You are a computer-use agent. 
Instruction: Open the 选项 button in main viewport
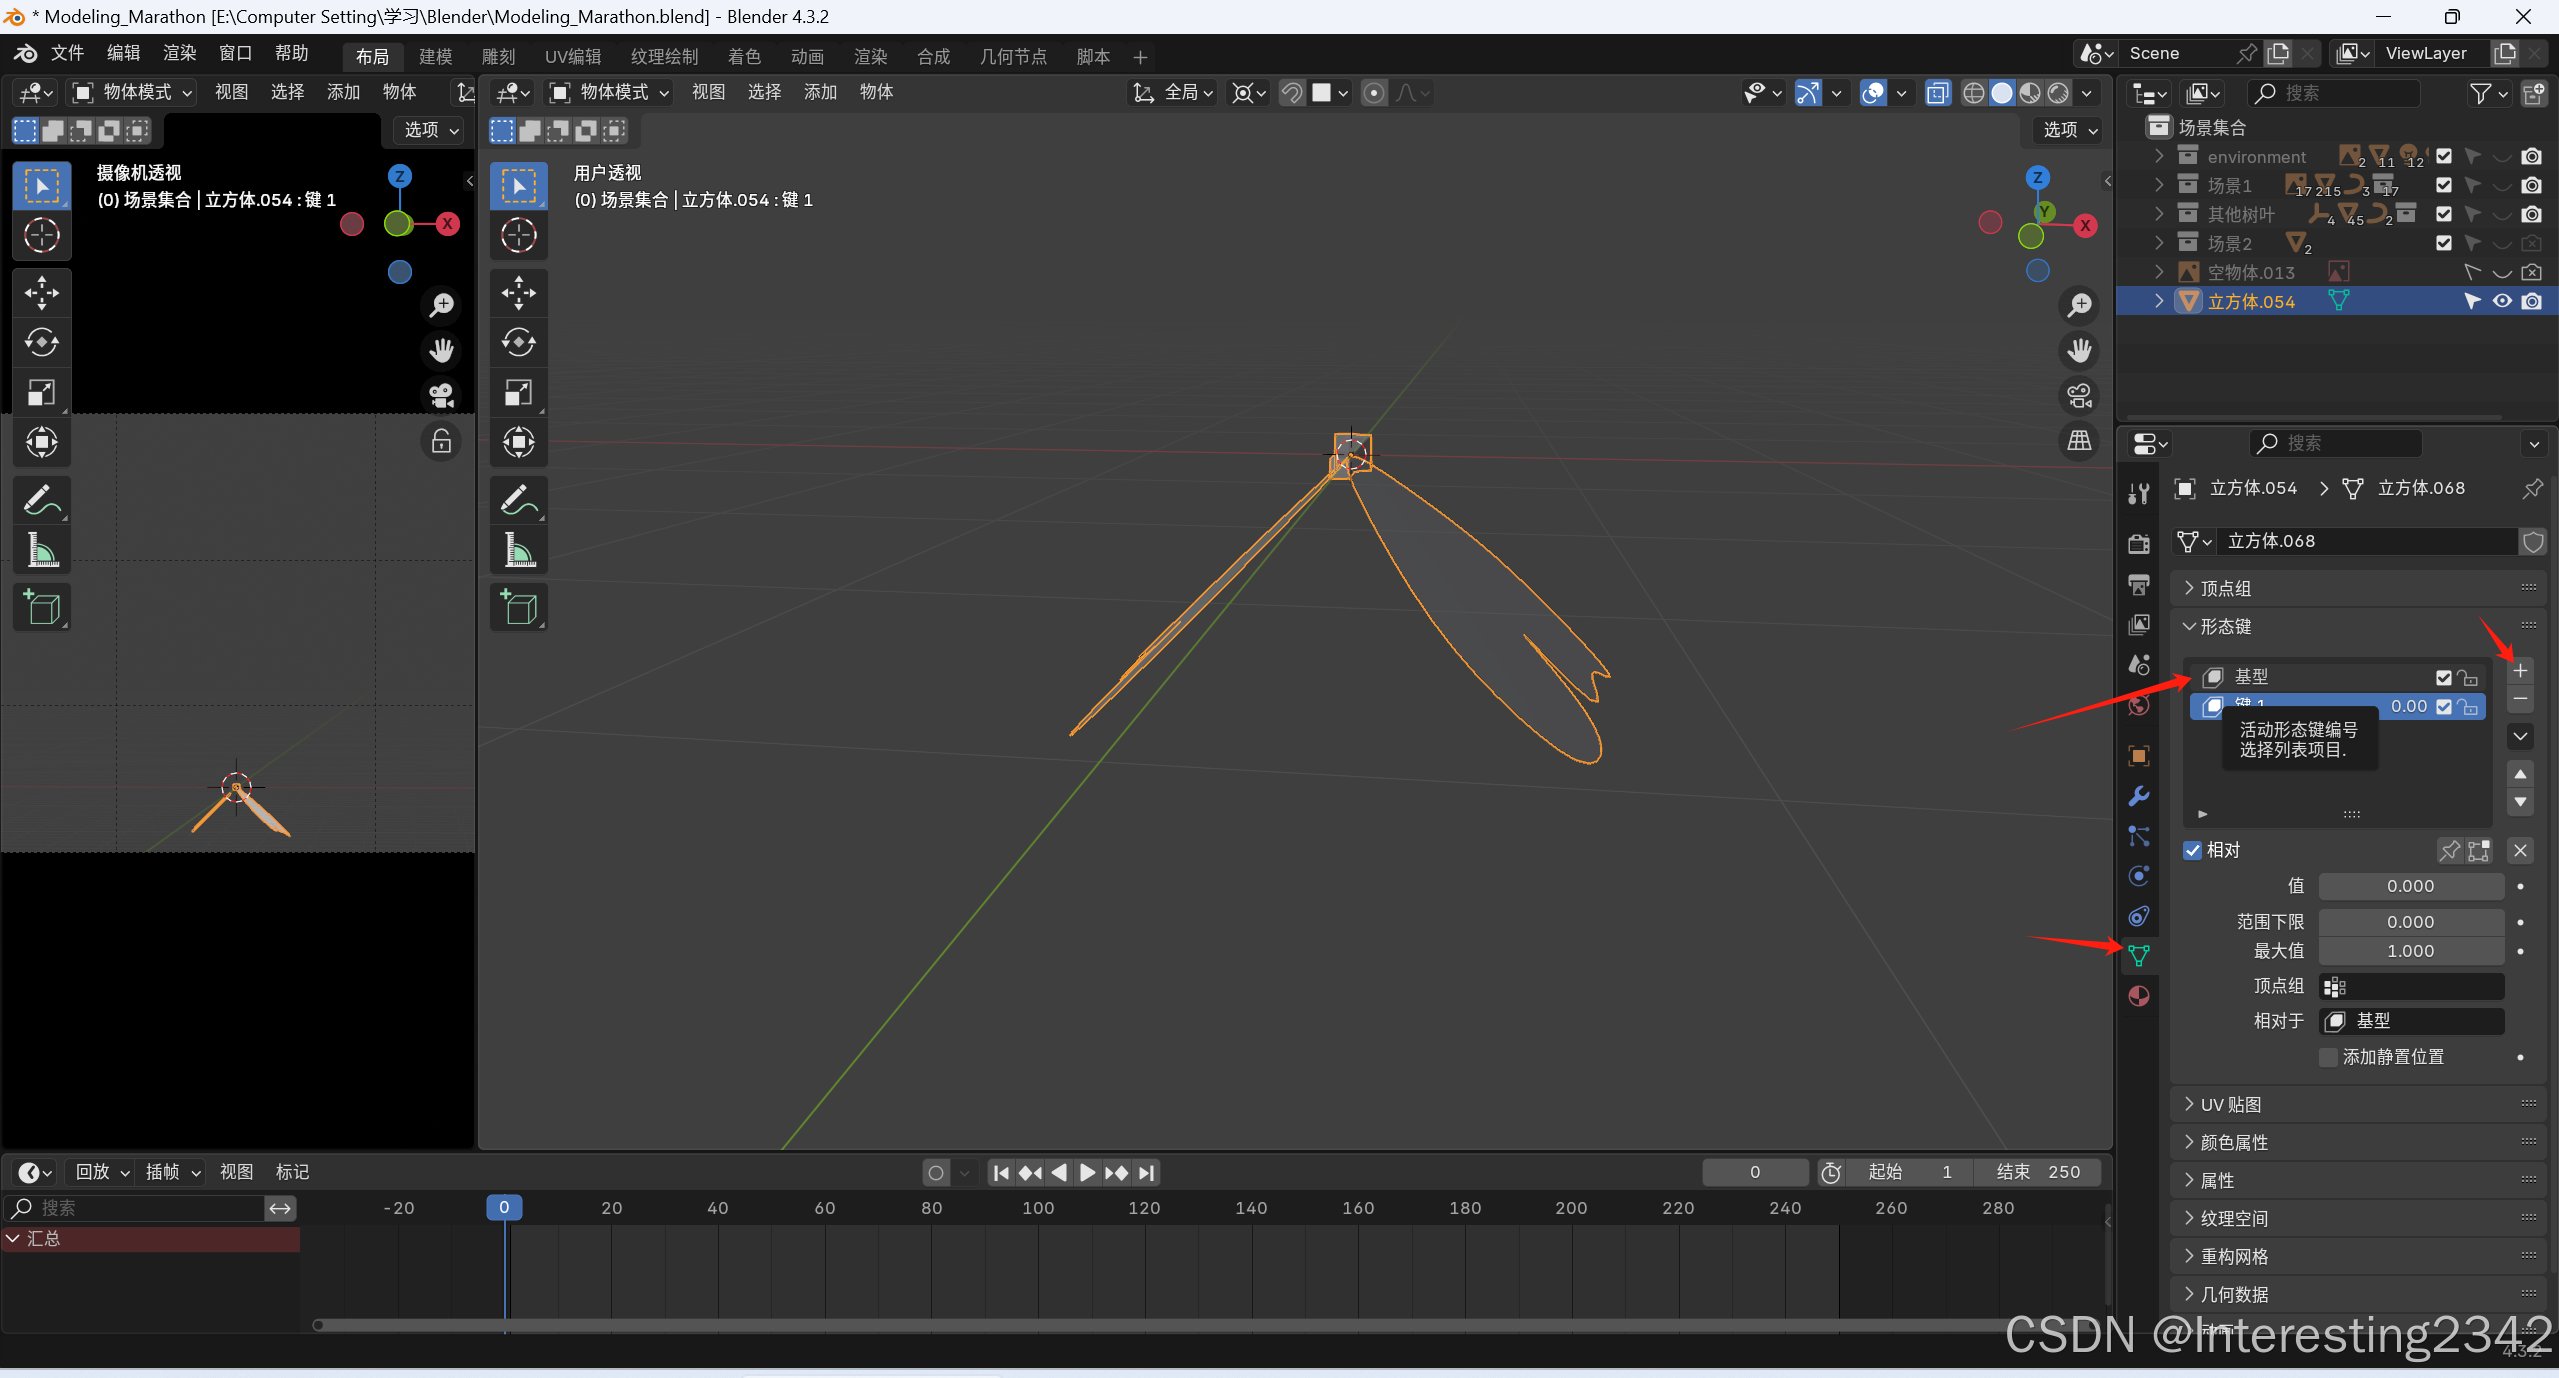(2068, 129)
